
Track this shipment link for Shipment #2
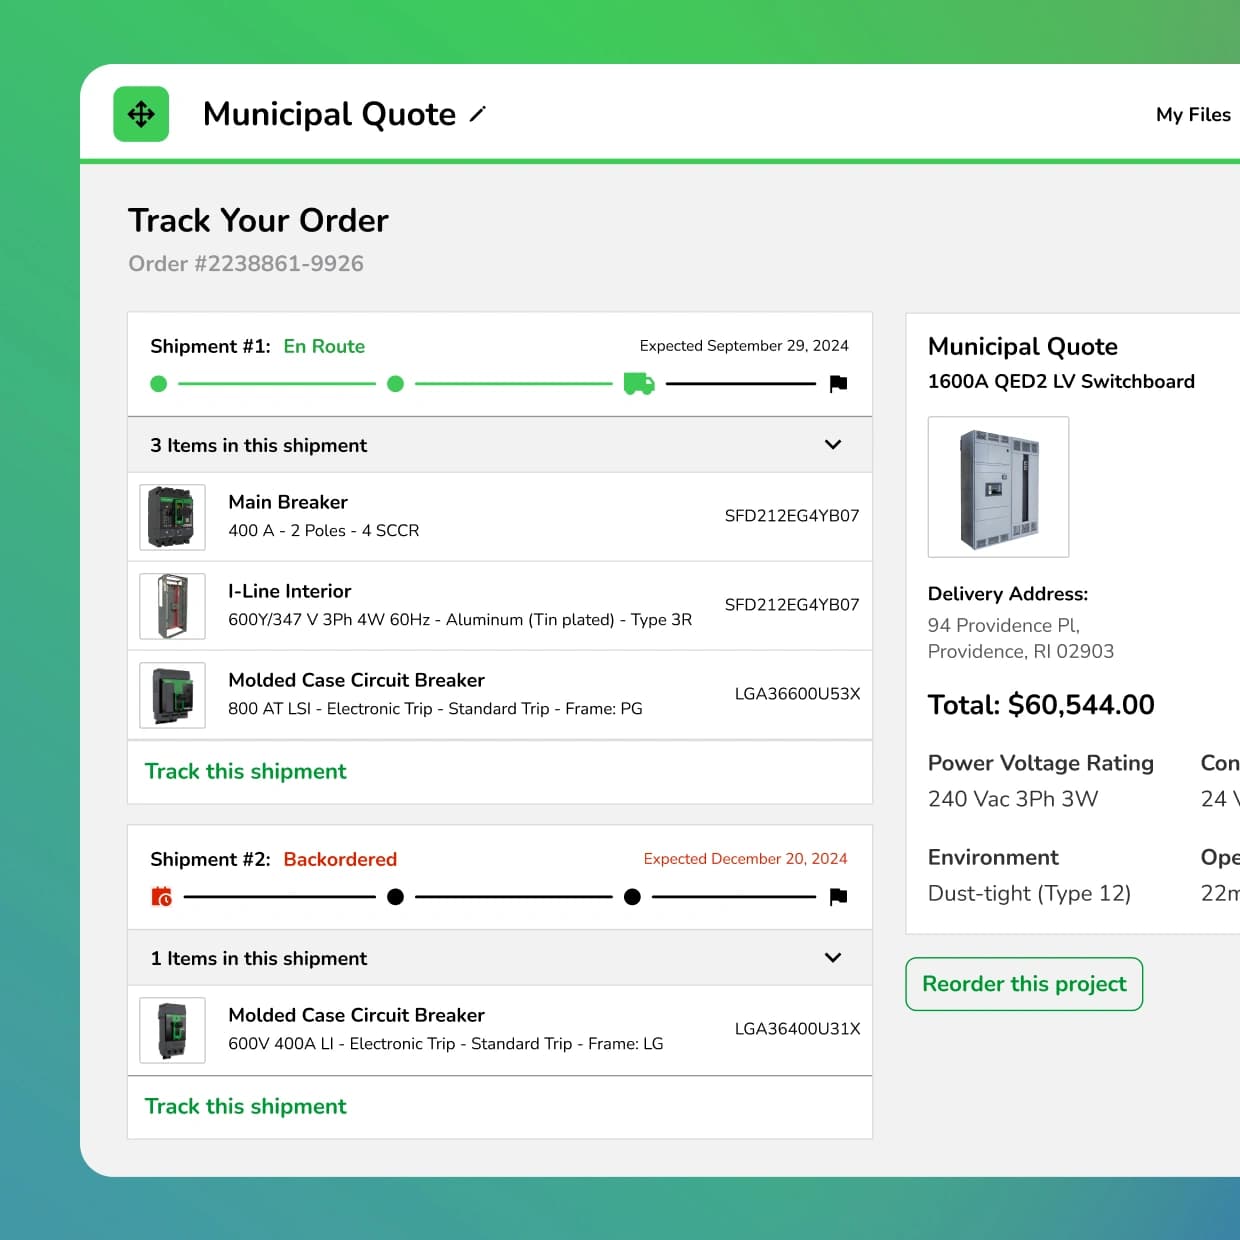pos(245,1106)
